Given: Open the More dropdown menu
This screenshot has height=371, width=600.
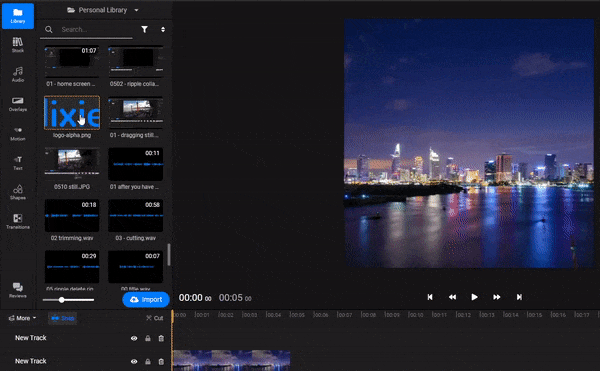Looking at the screenshot, I should coord(23,318).
